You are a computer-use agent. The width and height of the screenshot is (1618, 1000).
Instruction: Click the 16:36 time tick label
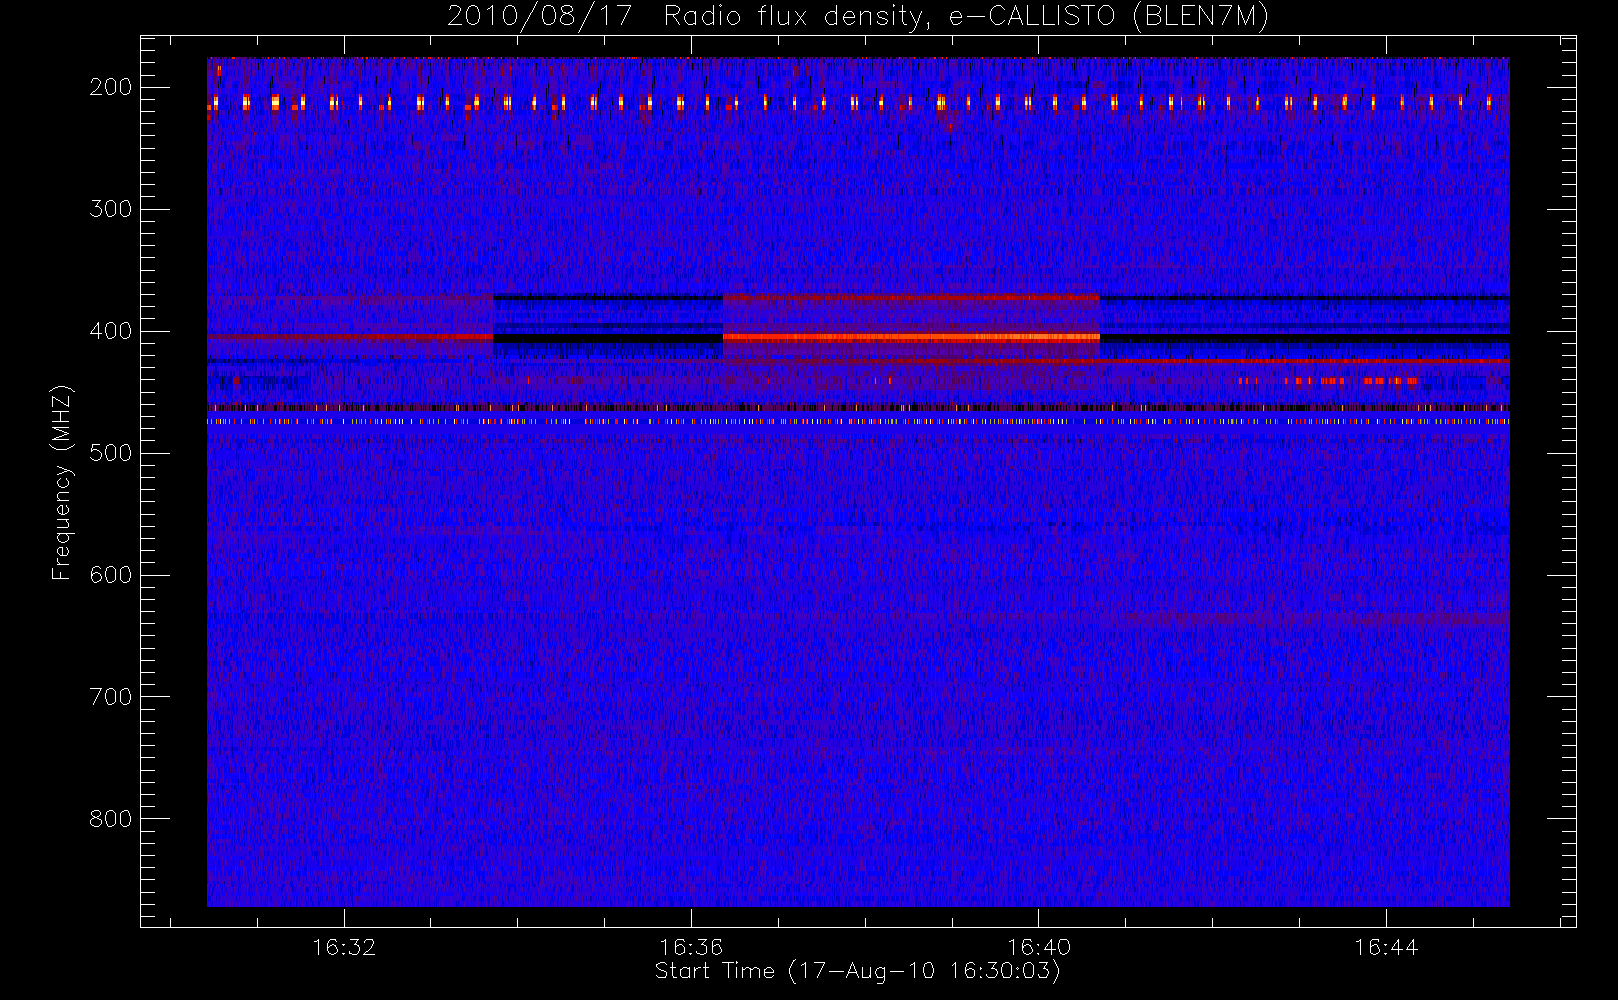pyautogui.click(x=691, y=947)
